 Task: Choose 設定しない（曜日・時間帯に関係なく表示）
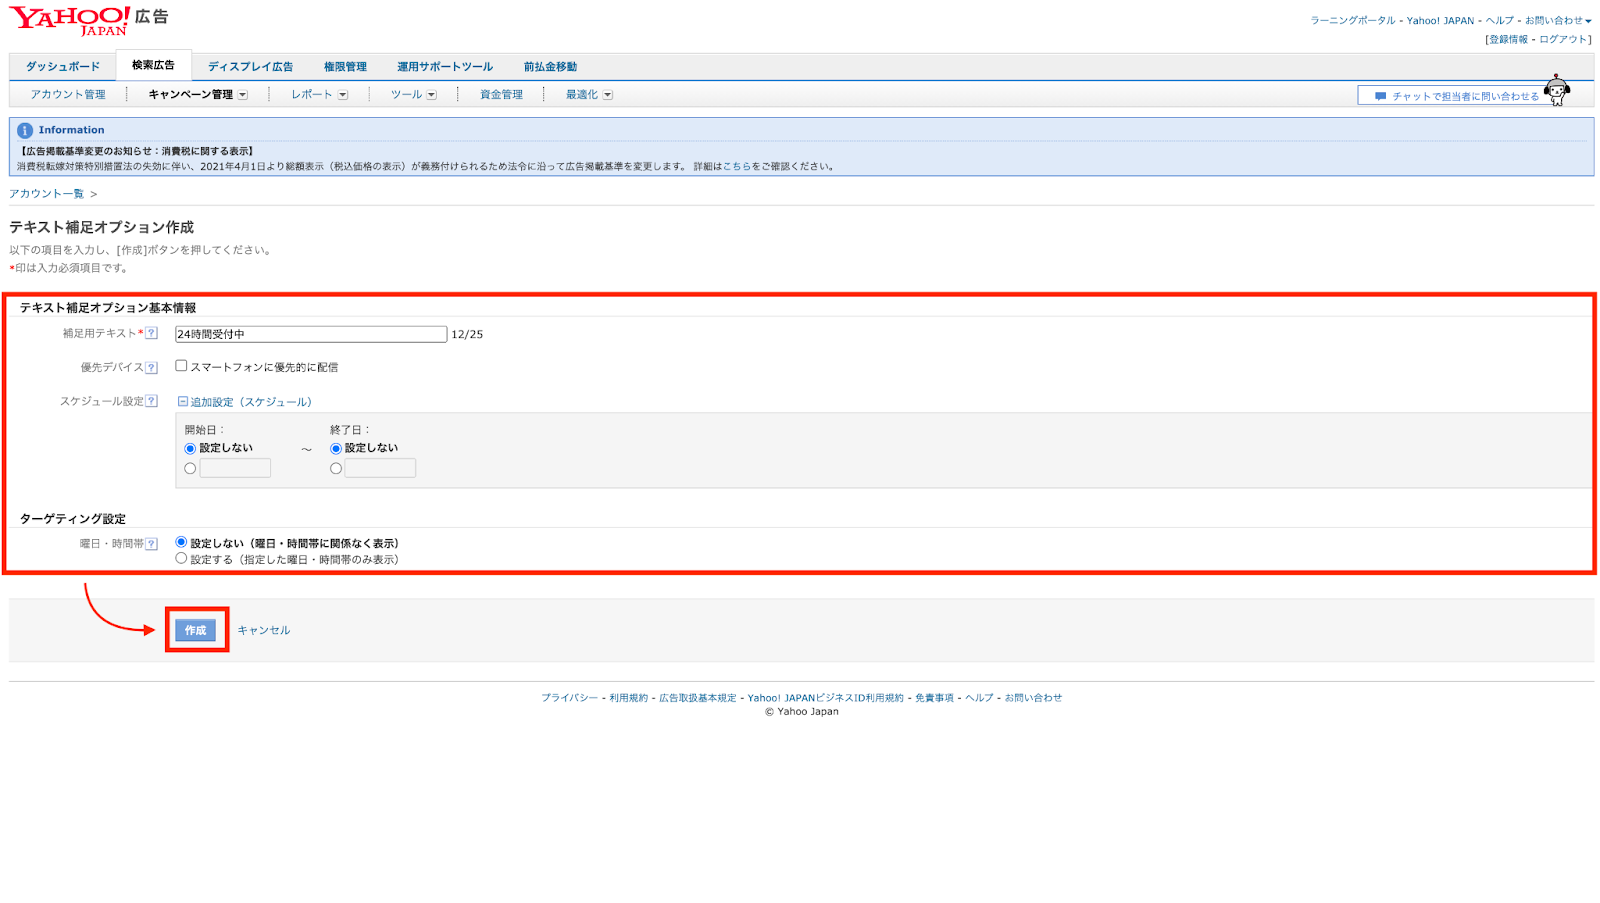[x=181, y=543]
